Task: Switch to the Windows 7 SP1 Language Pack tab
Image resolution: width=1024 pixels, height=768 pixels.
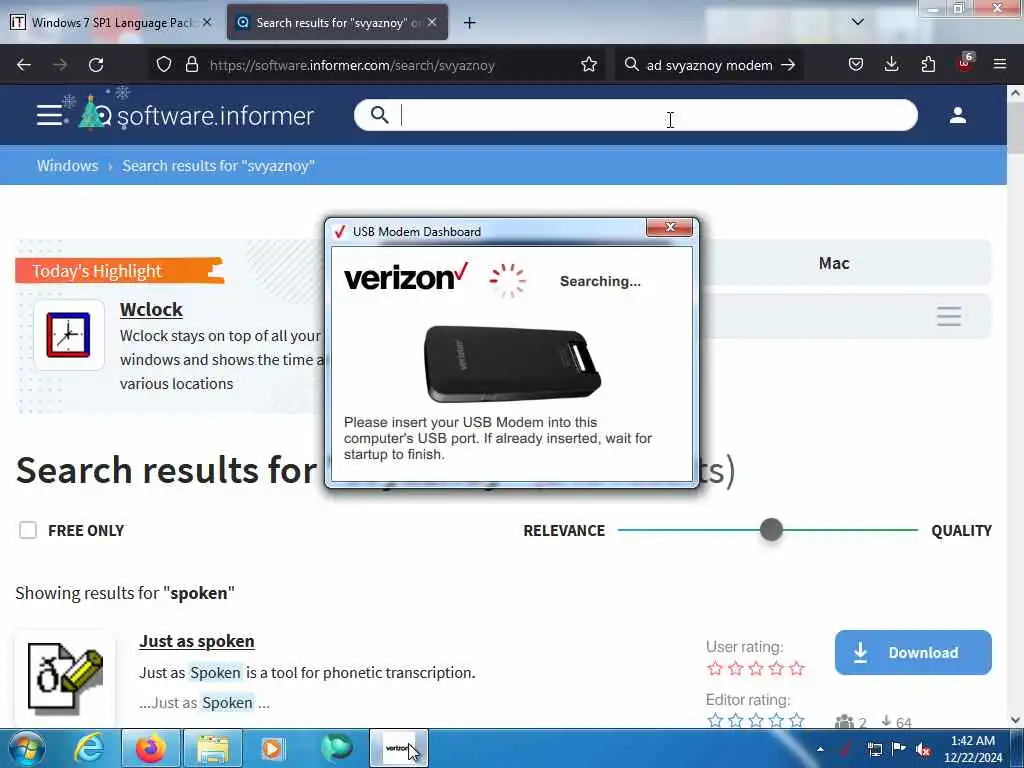Action: click(111, 22)
